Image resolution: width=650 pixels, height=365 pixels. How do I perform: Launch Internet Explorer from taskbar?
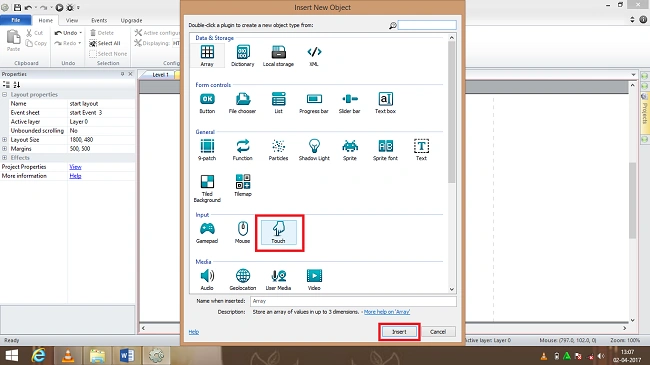coord(39,356)
